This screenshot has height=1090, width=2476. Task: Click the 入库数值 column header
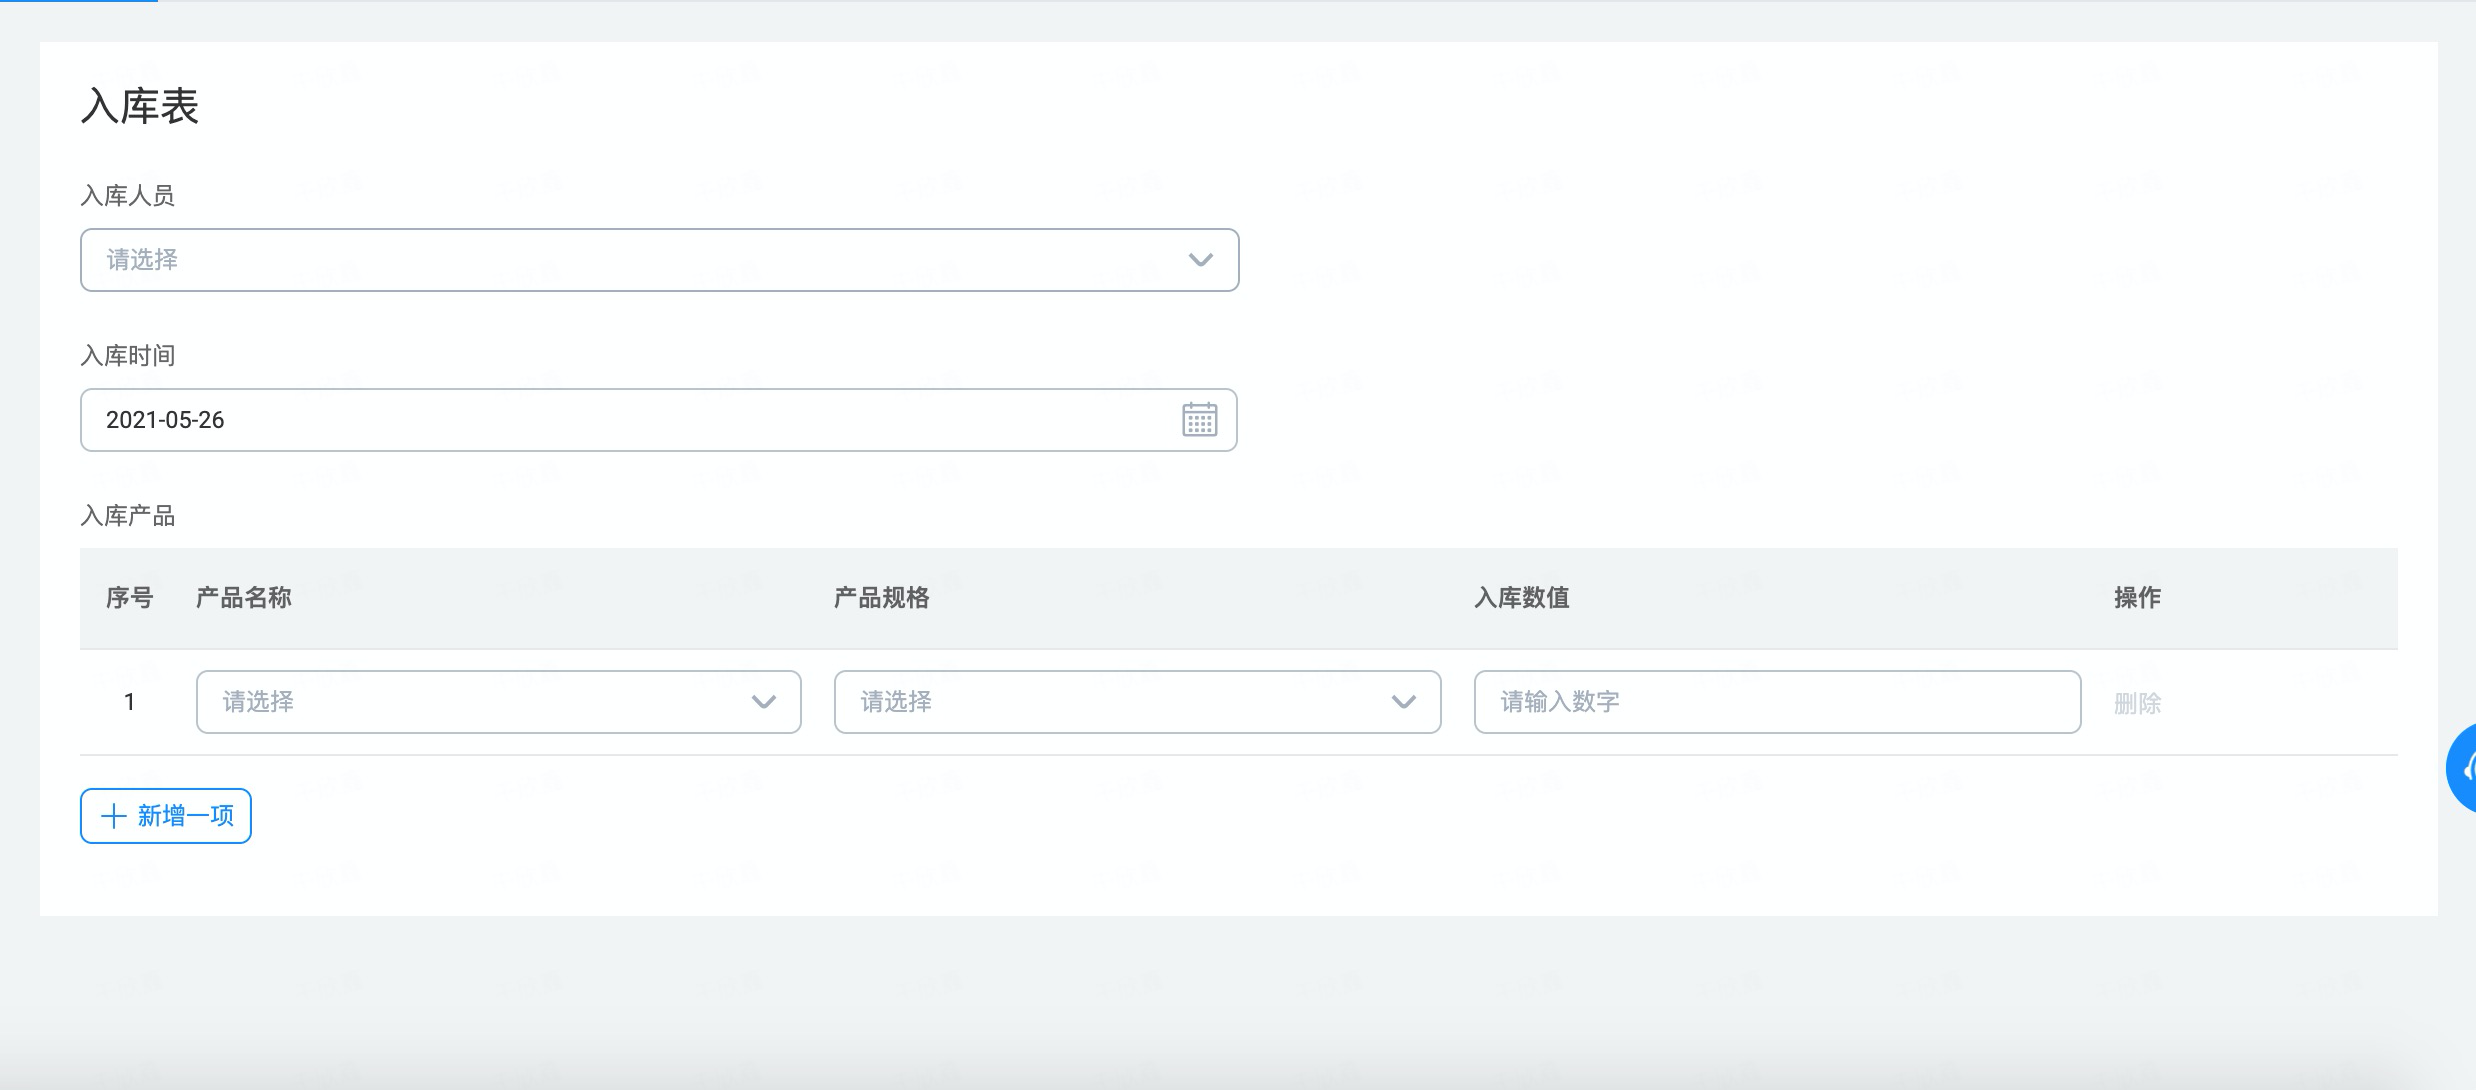1521,598
